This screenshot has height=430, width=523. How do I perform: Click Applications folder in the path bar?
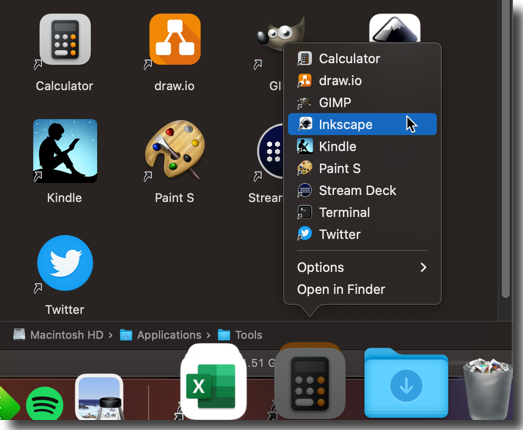[x=161, y=335]
